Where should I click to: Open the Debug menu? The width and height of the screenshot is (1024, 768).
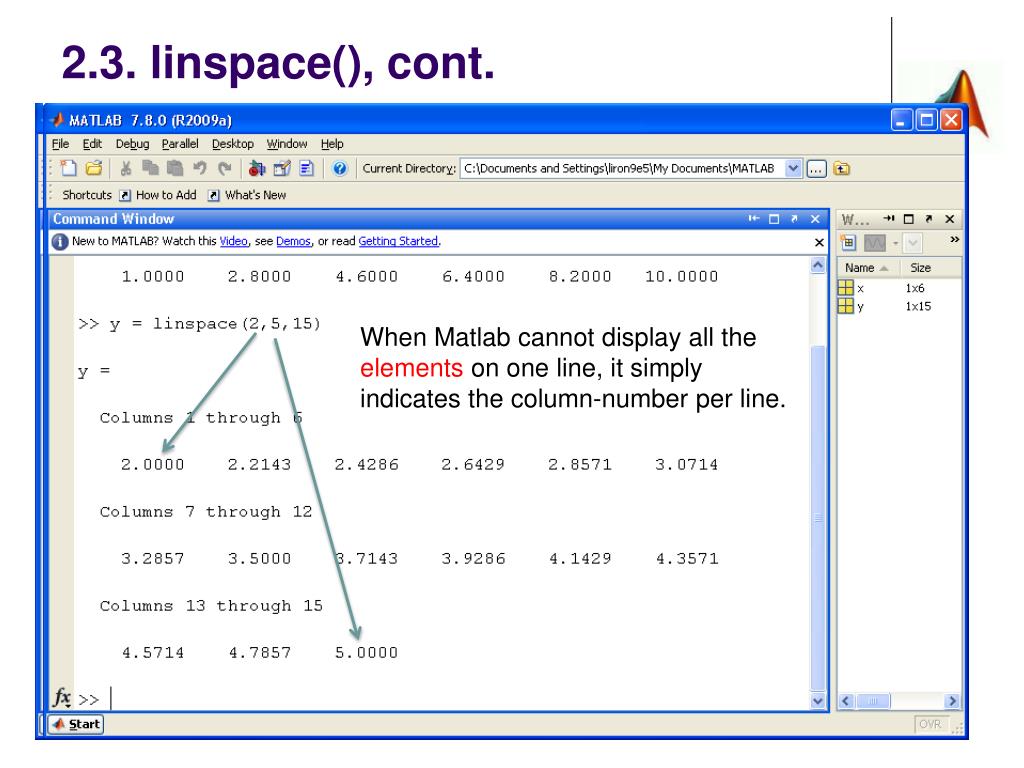[133, 144]
